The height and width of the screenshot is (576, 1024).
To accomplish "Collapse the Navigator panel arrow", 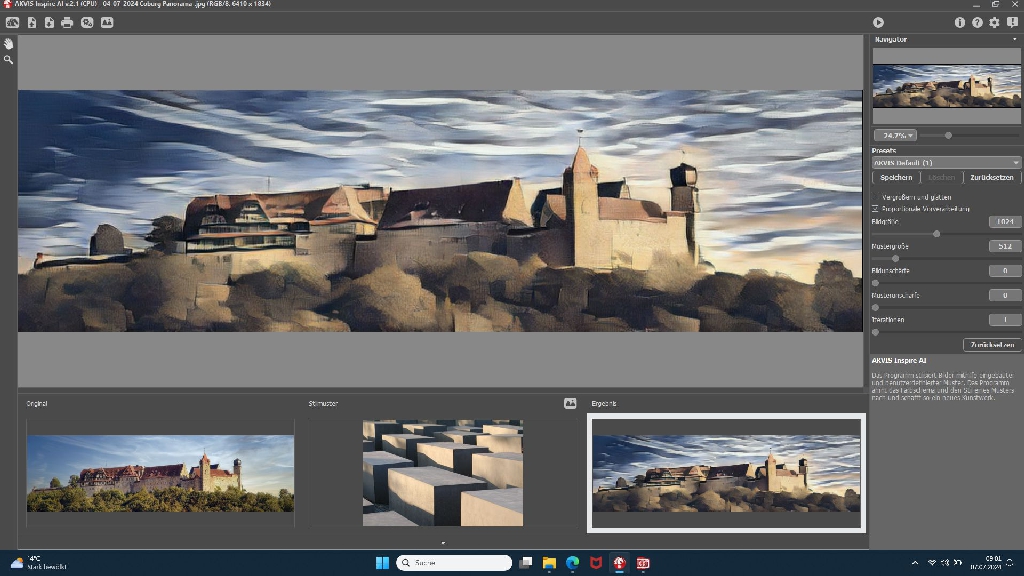I will coord(1014,40).
